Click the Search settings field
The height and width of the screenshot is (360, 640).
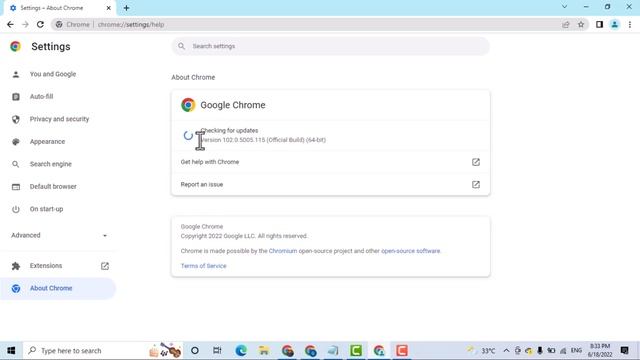click(x=330, y=46)
